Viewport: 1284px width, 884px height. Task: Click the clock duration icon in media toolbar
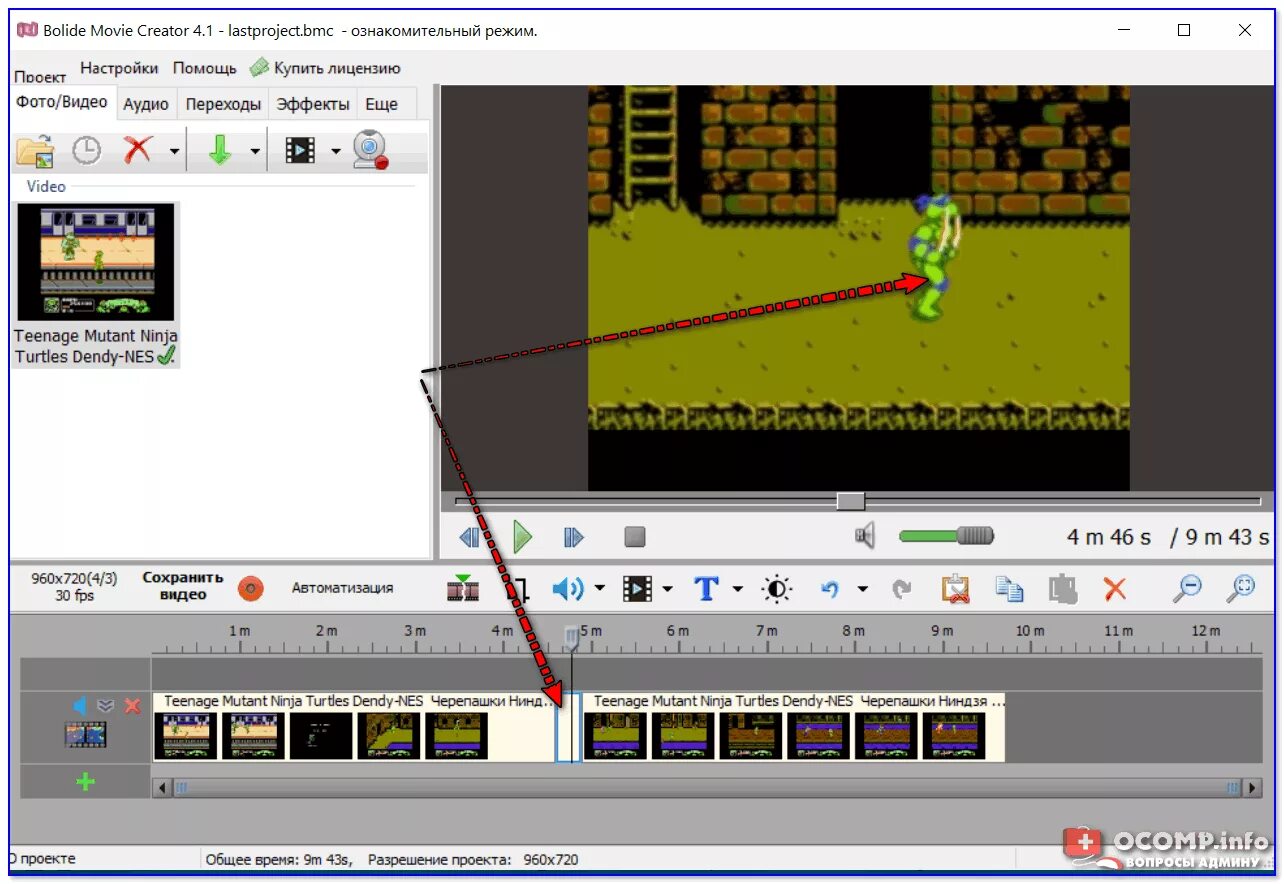click(87, 150)
